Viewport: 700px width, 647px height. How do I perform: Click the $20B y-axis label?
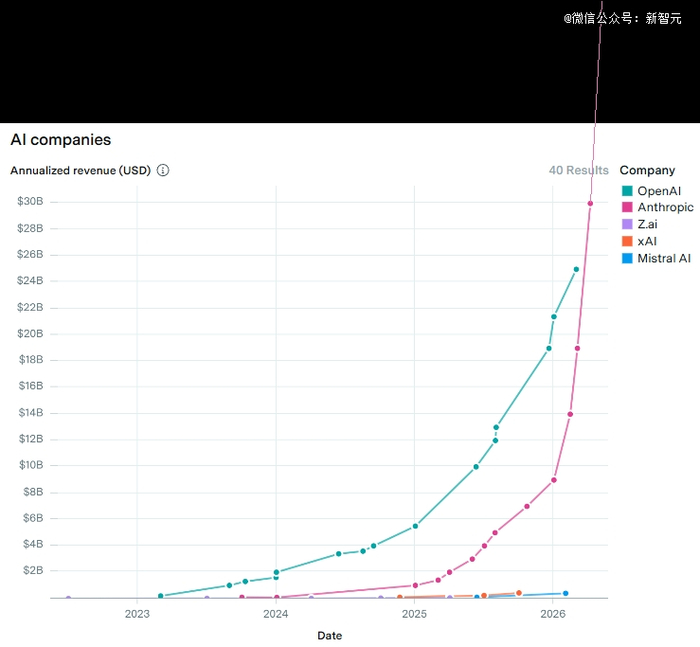[x=30, y=333]
